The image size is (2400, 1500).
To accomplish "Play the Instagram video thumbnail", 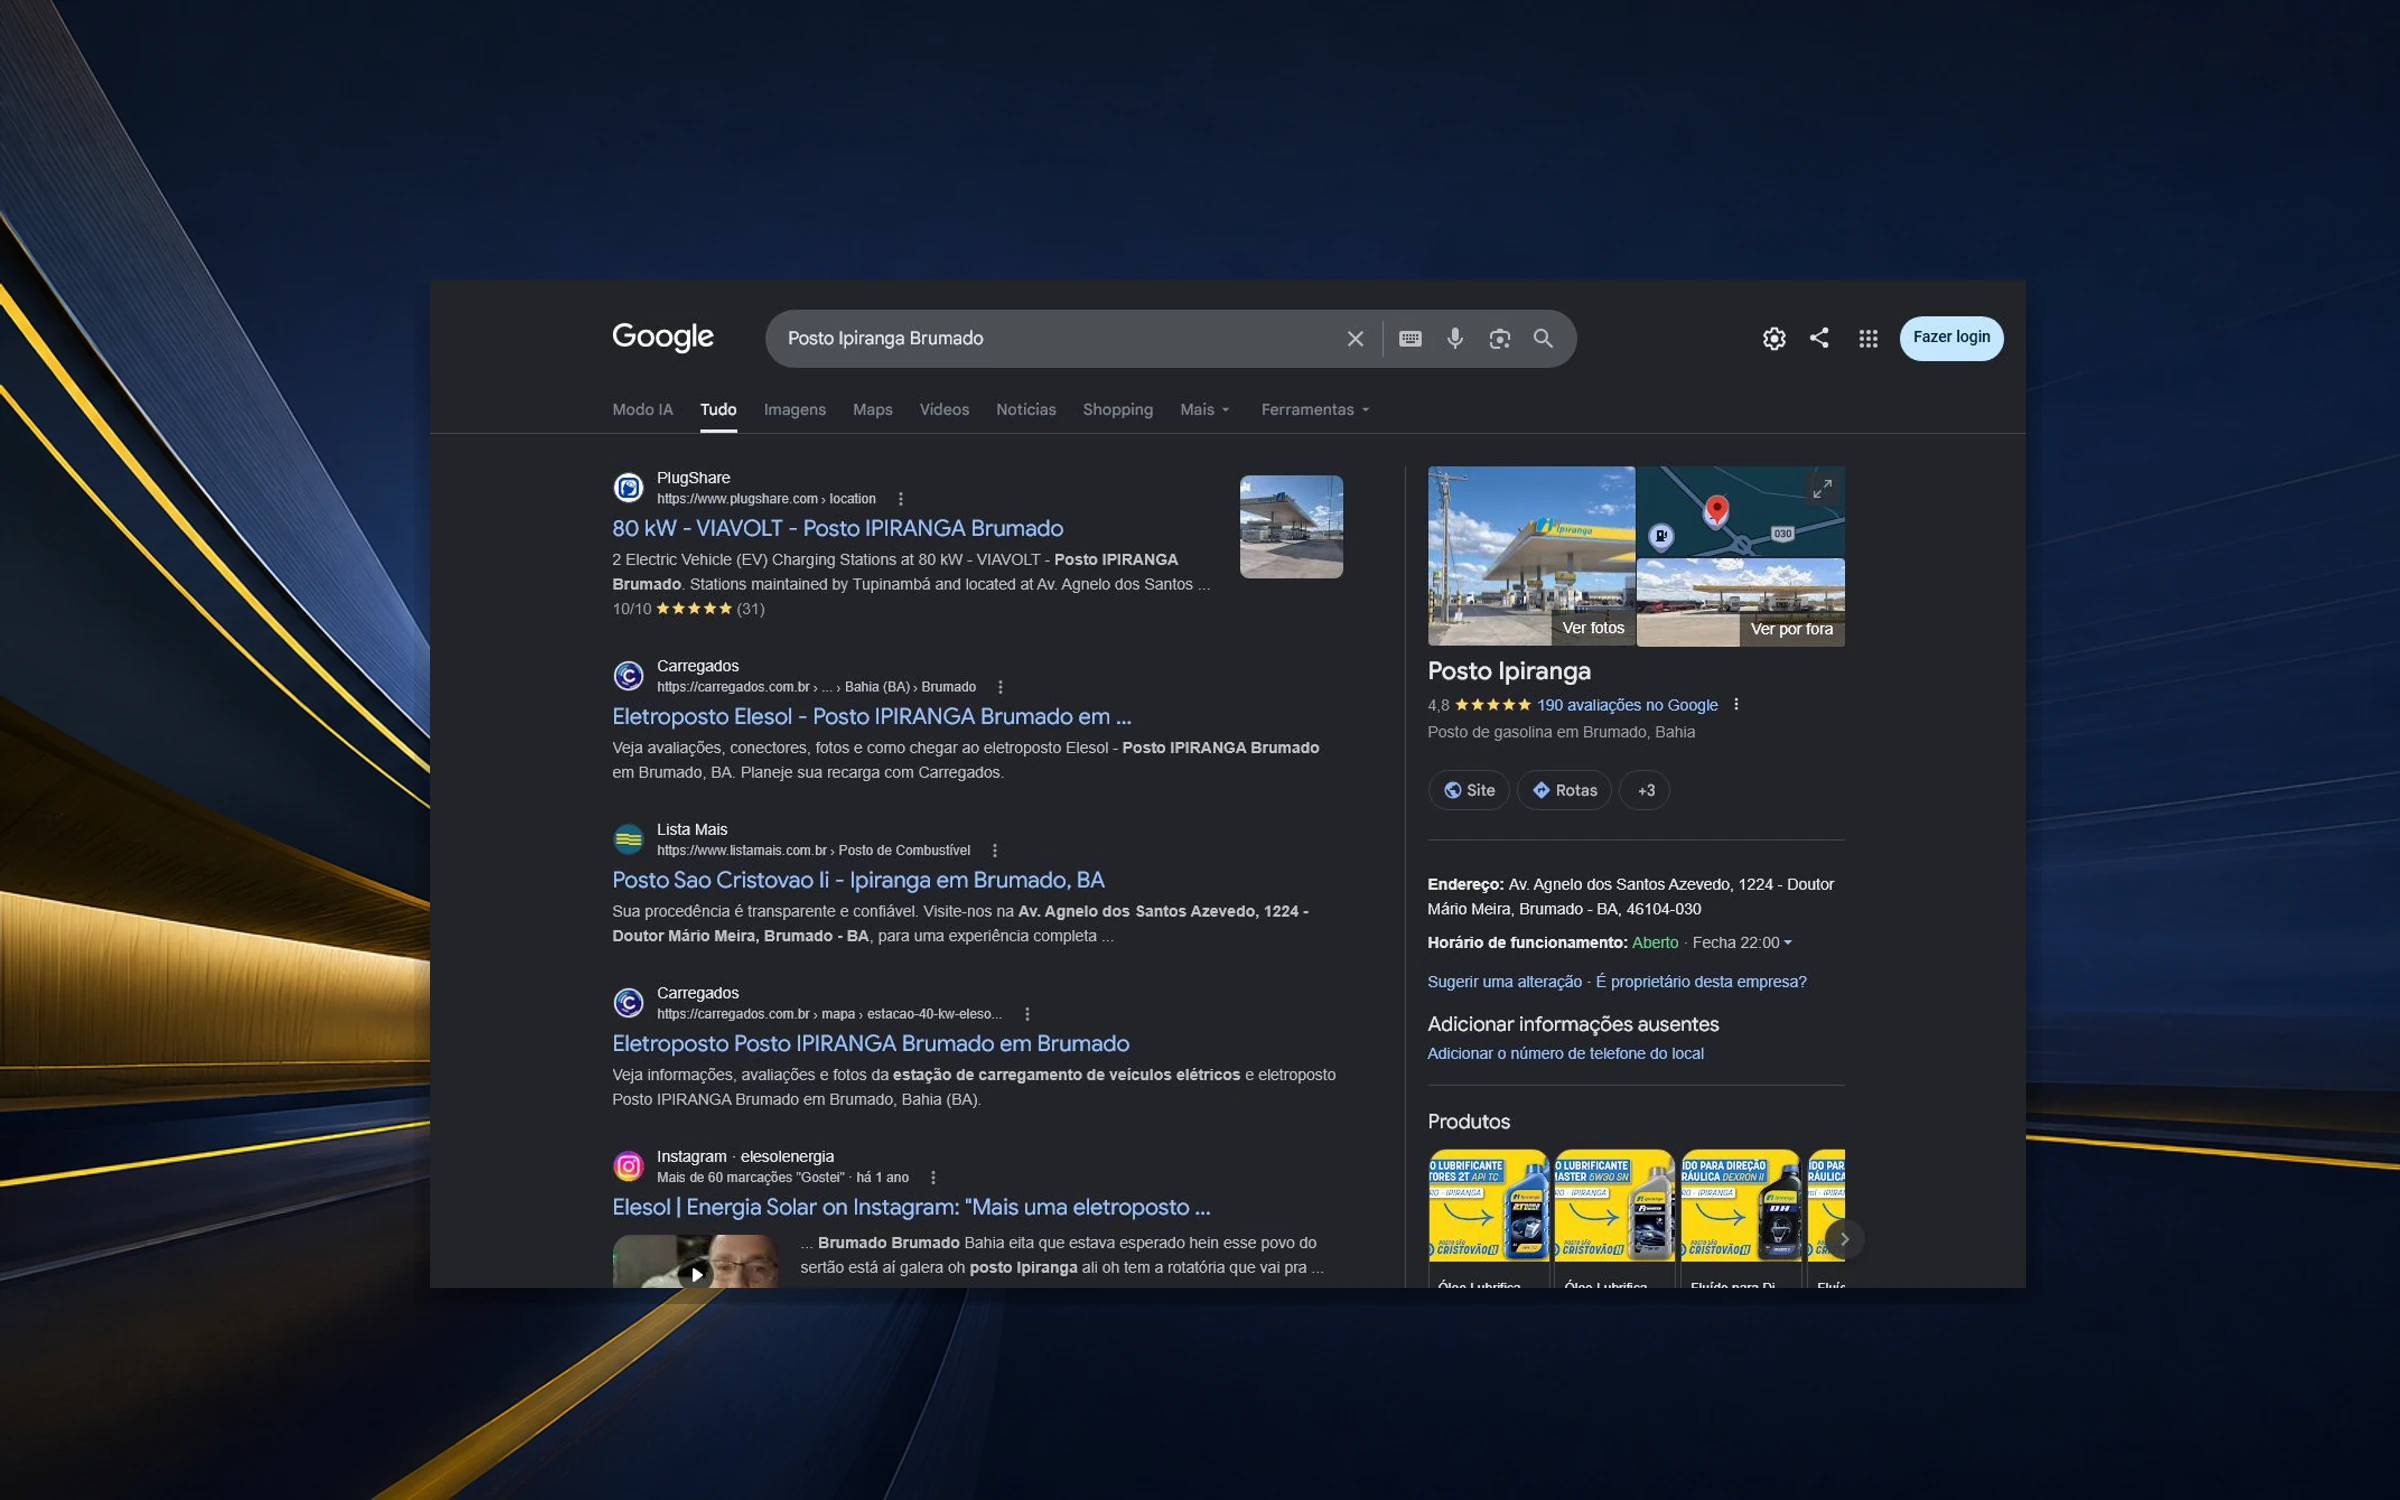I will pos(696,1262).
